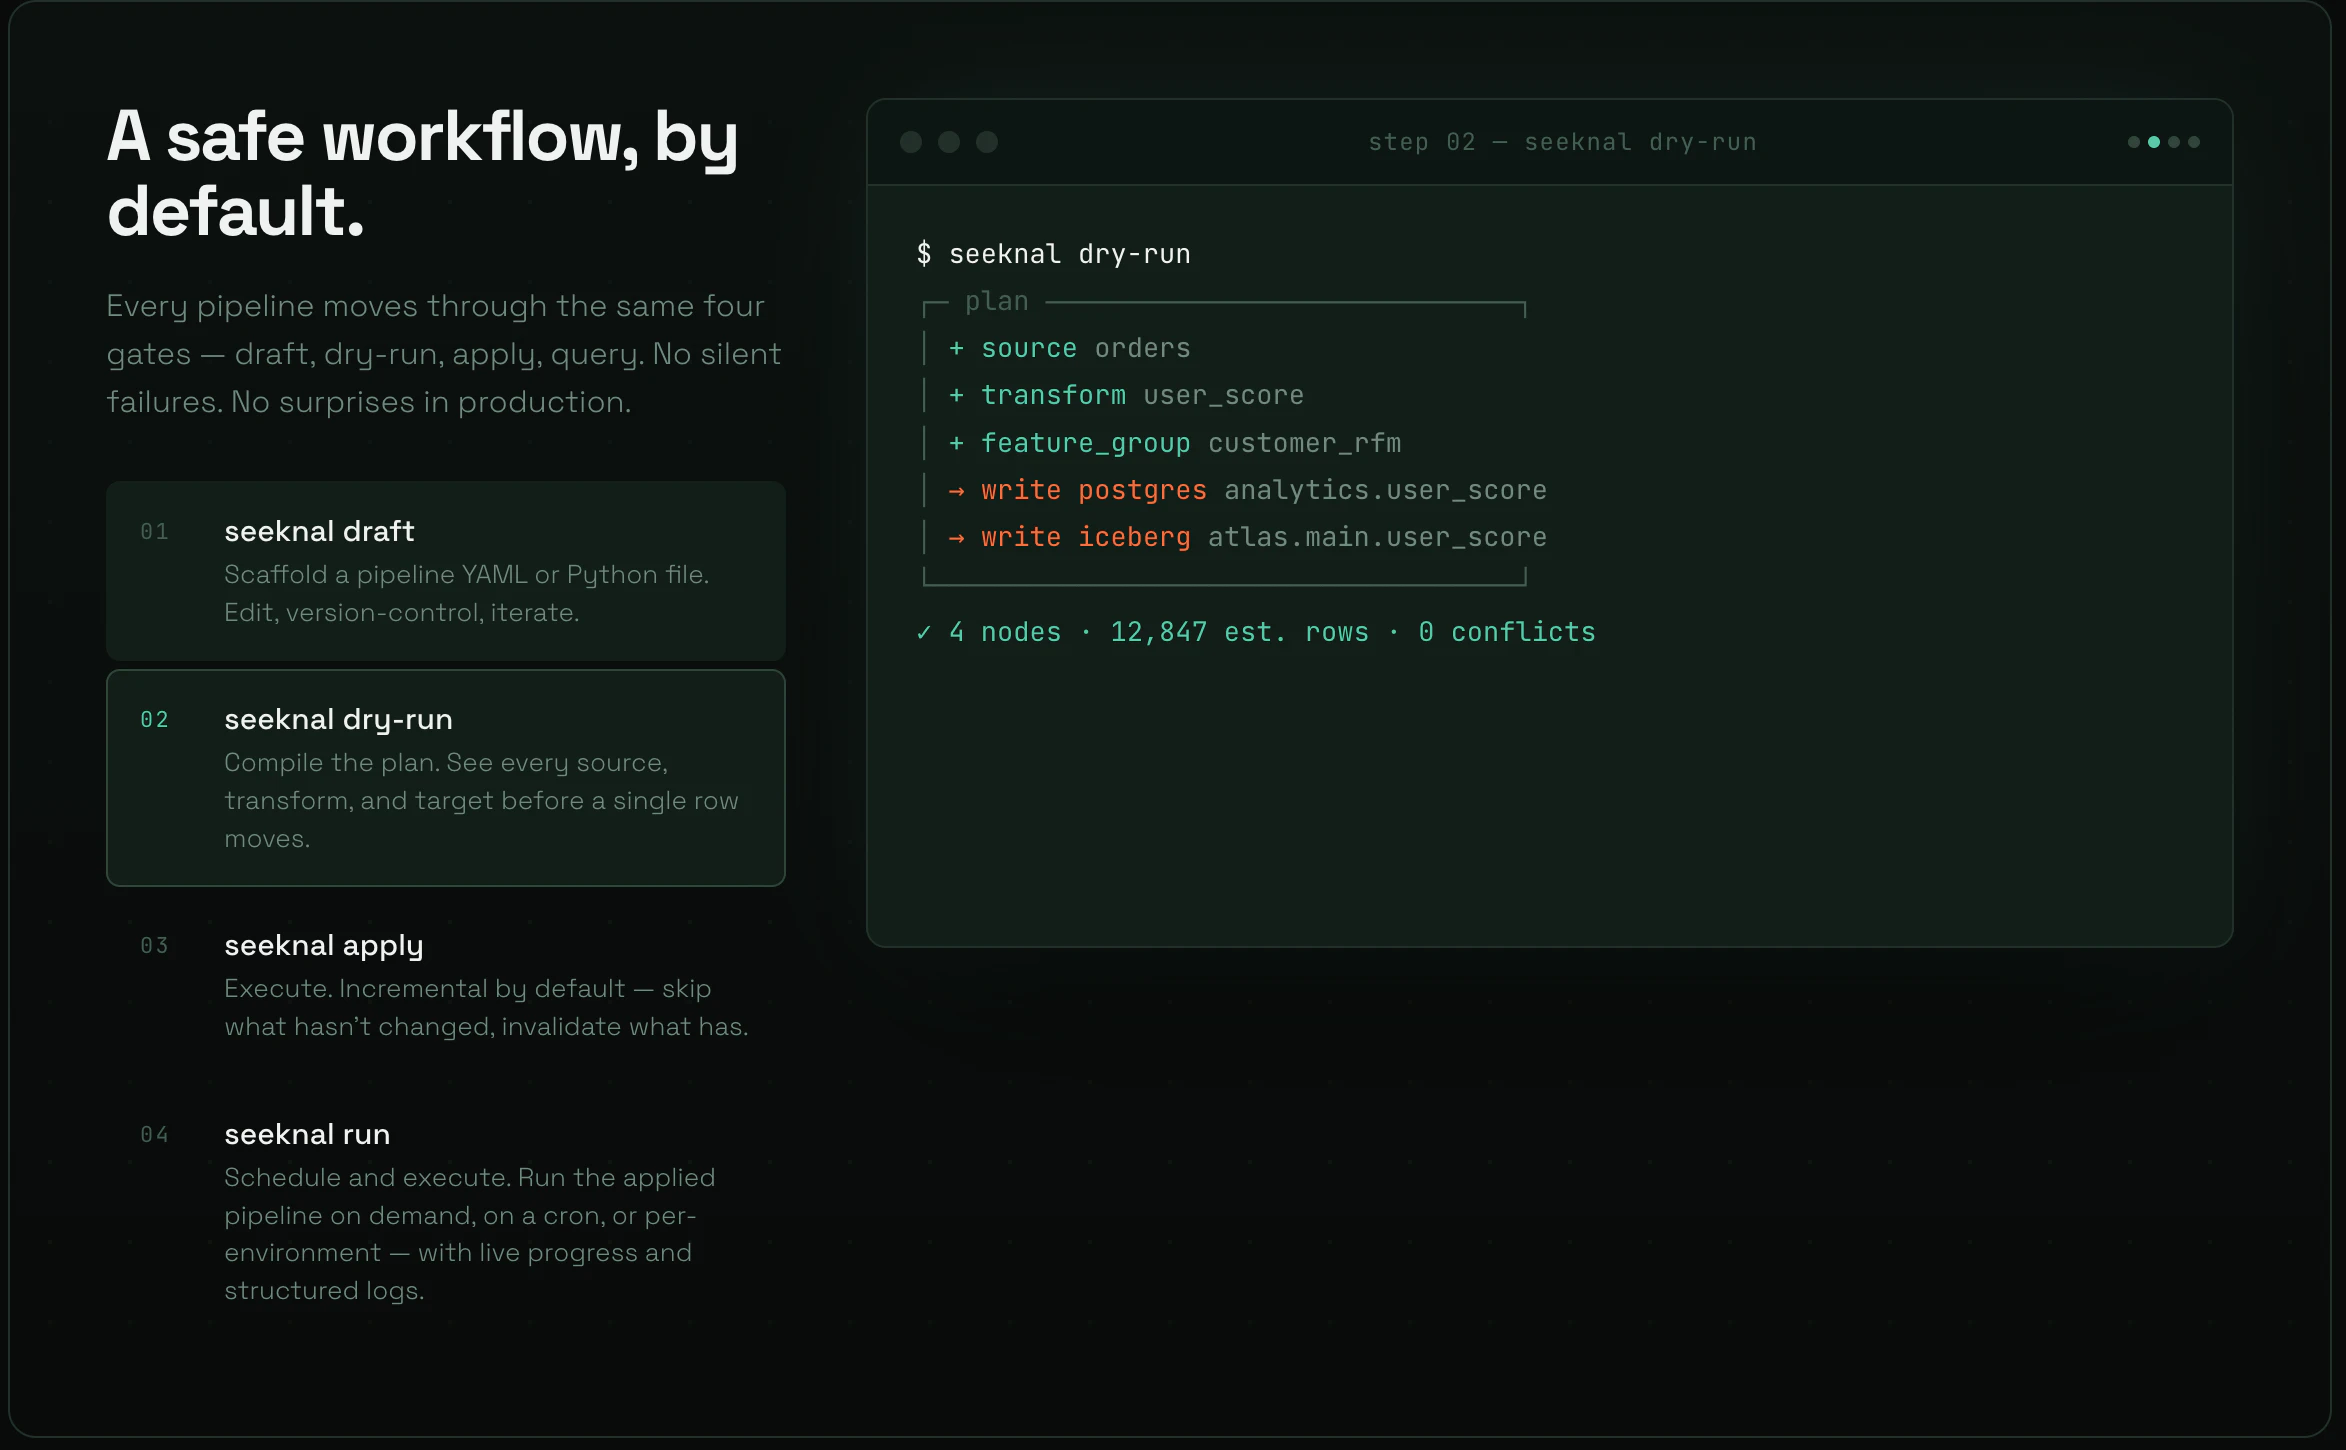2346x1450 pixels.
Task: Switch to the fourth carousel dot
Action: point(2194,142)
